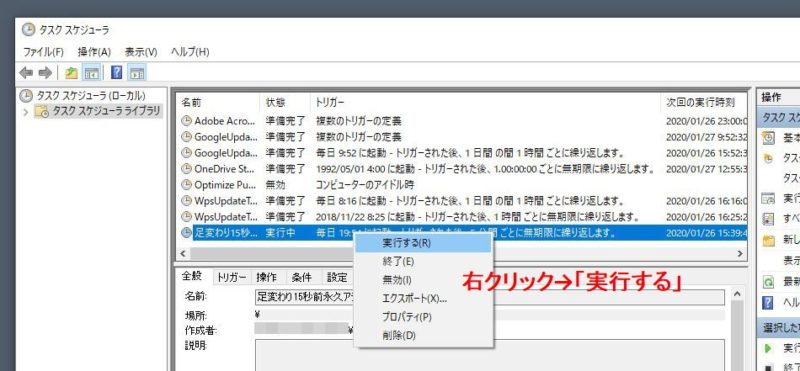Screen dimensions: 800x371
Task: Click the 実行中 status cell
Action: 280,233
